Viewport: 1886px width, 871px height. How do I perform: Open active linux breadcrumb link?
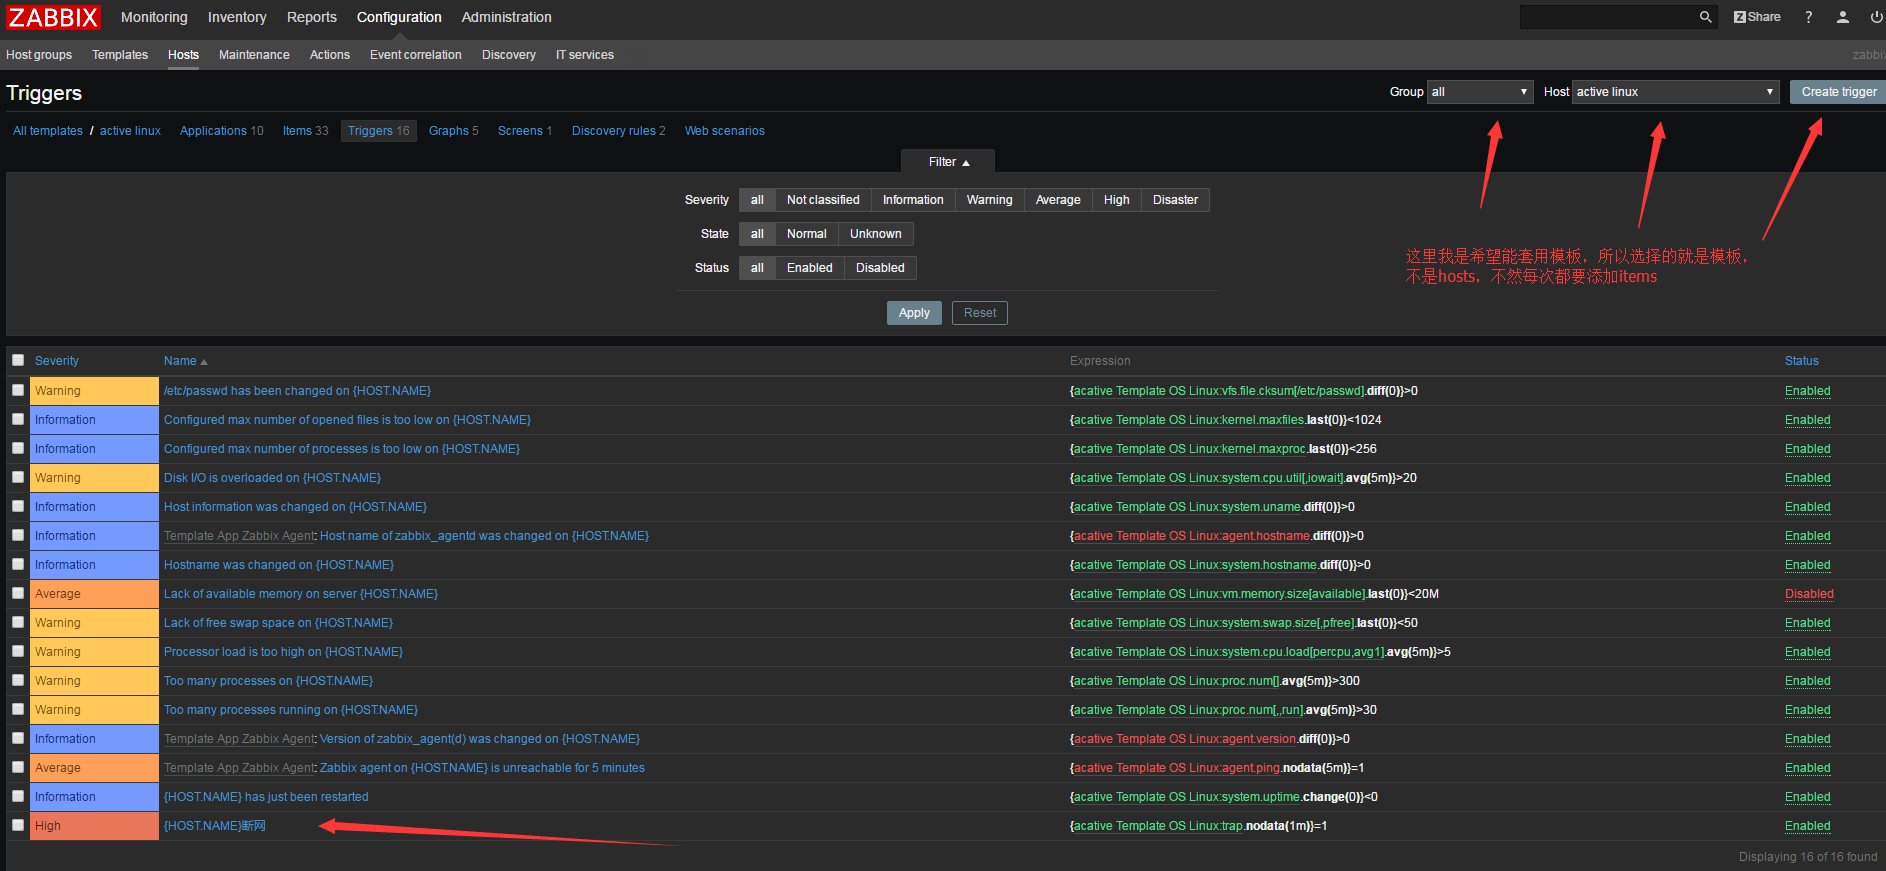coord(130,131)
